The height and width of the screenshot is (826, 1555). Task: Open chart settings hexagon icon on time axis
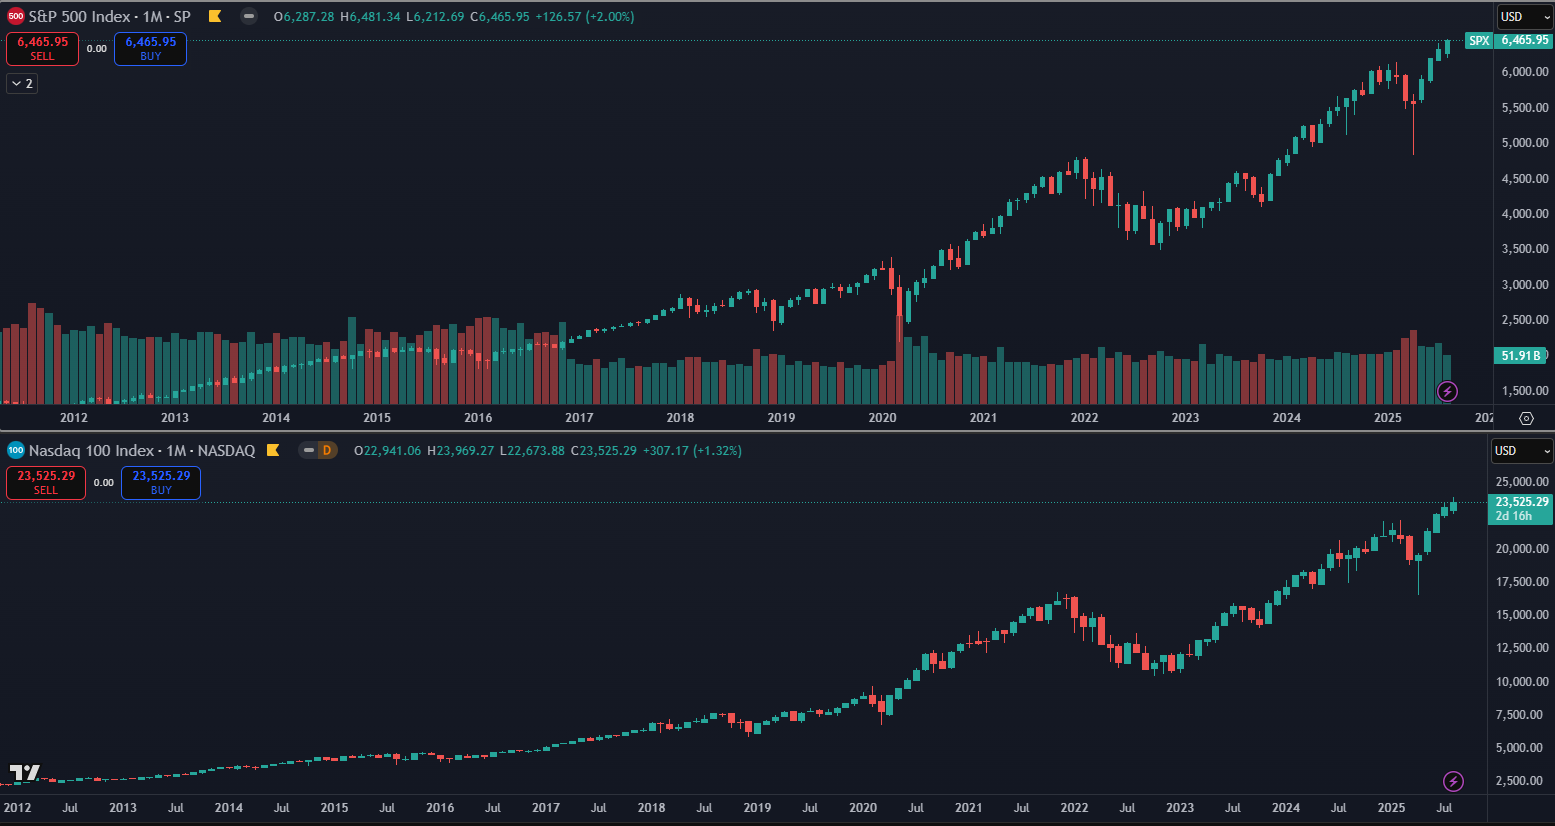(x=1526, y=418)
